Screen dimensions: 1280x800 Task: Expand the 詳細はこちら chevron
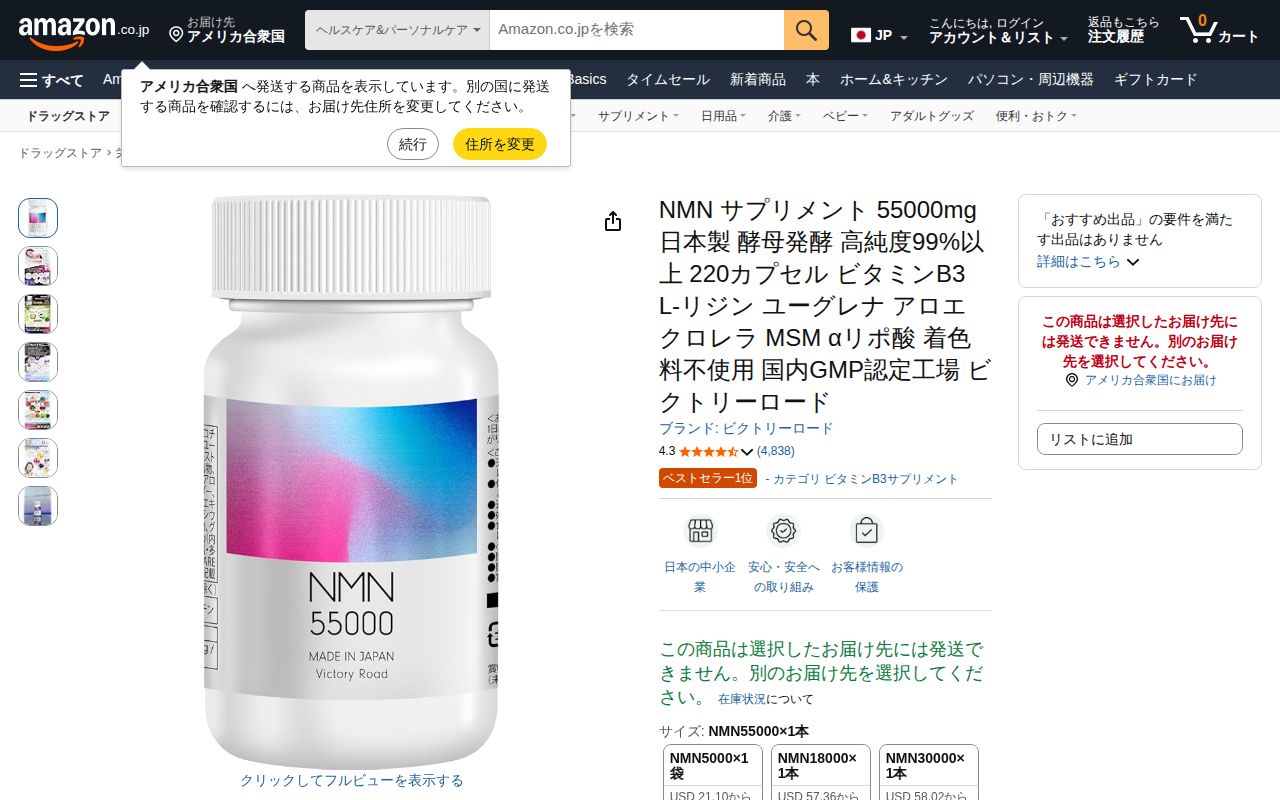[1133, 262]
